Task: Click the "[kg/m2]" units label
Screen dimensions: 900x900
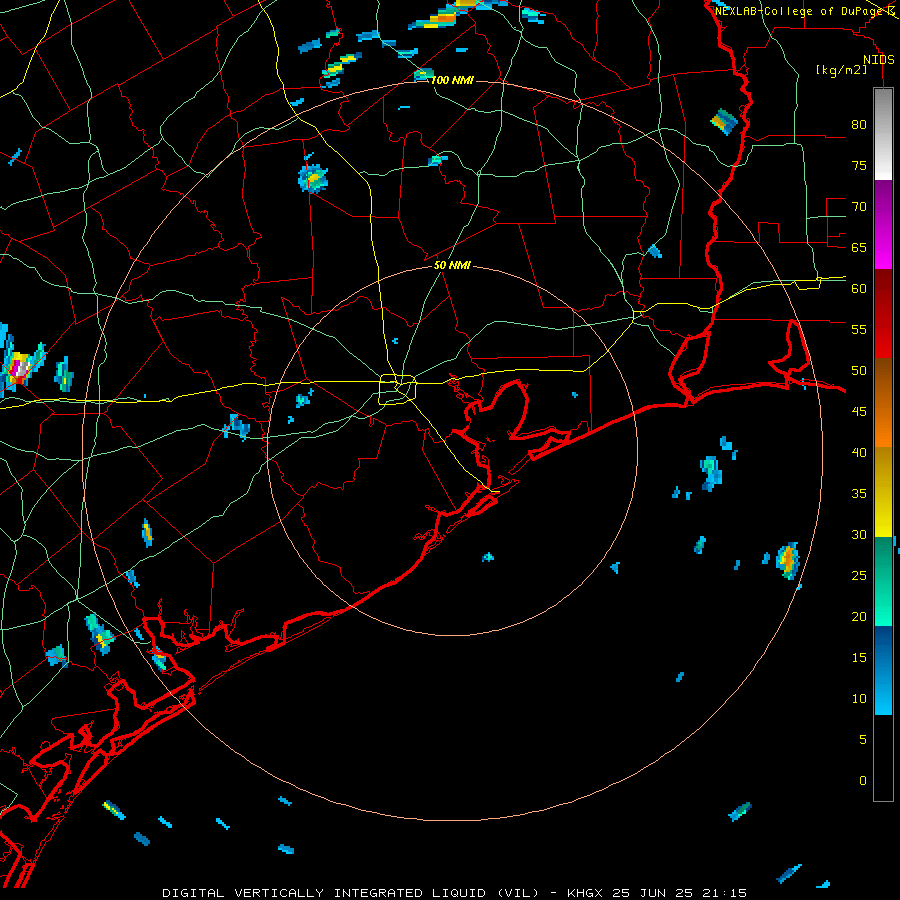Action: pyautogui.click(x=841, y=70)
